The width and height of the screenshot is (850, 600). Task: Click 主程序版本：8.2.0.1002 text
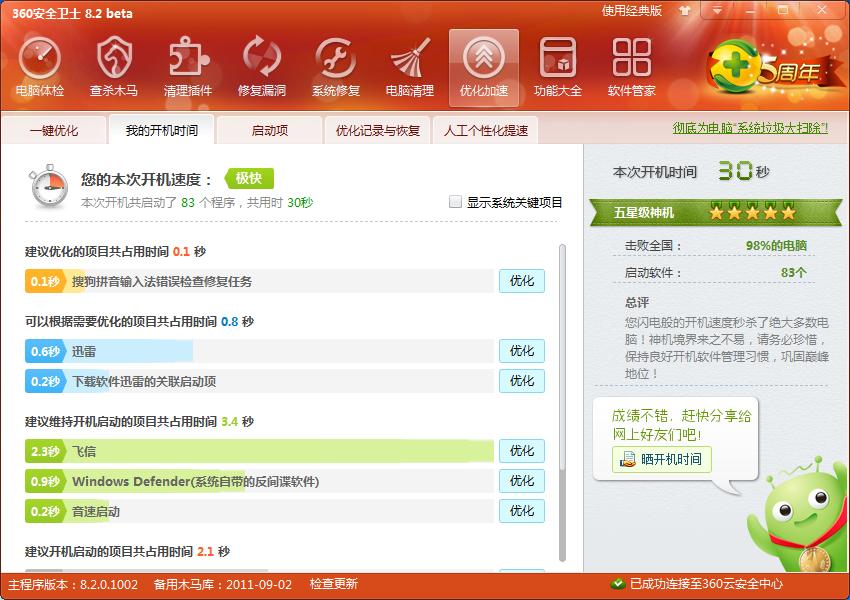pos(73,584)
